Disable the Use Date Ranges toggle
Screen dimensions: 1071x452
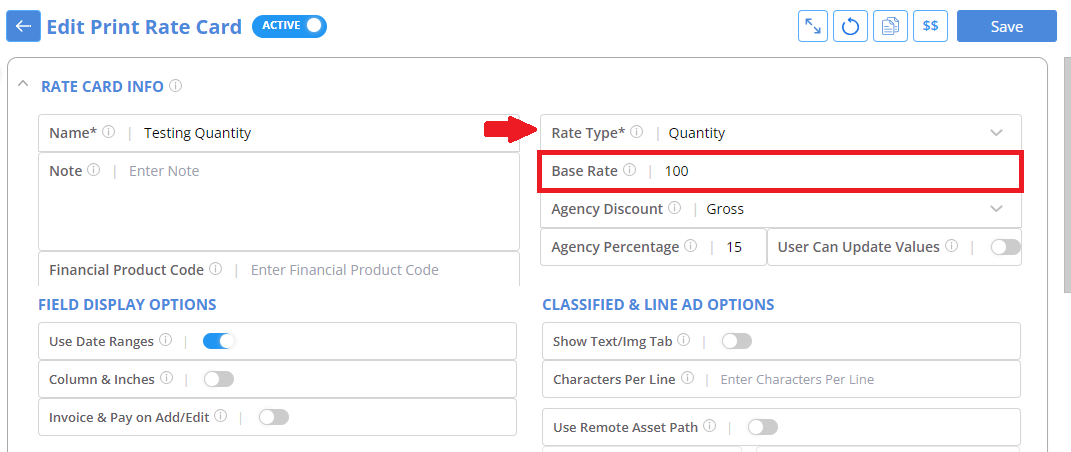(x=219, y=341)
